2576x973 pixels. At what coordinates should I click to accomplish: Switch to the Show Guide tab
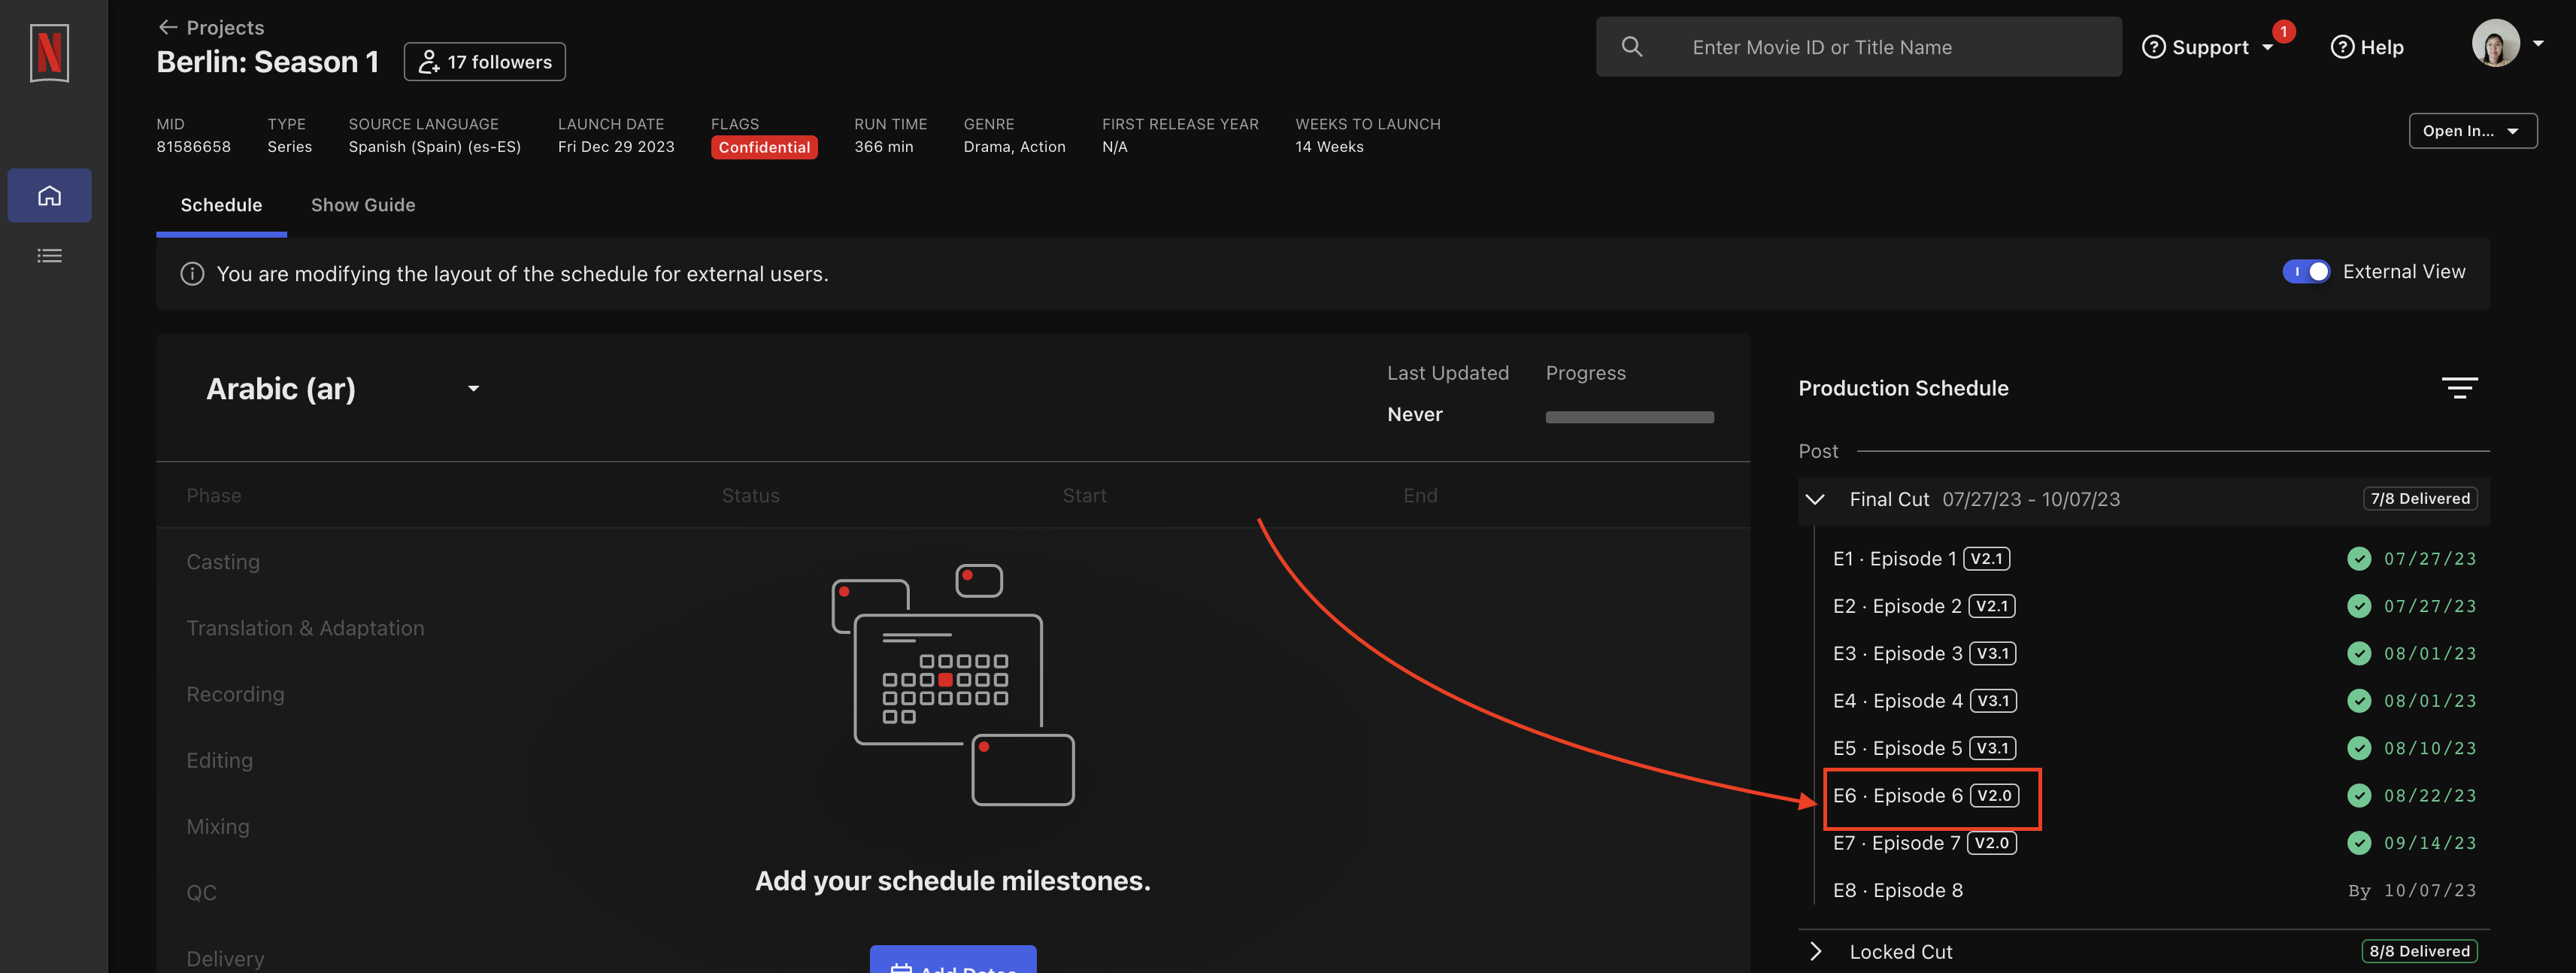pyautogui.click(x=363, y=205)
